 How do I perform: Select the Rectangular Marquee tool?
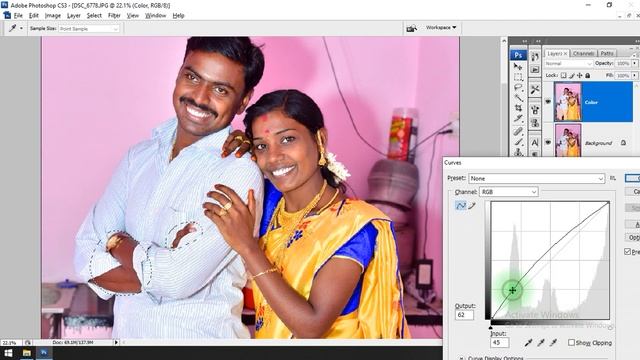pos(518,77)
